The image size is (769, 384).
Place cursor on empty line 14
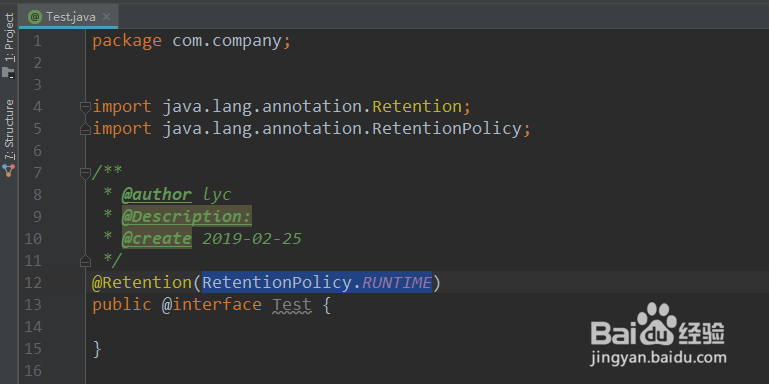coord(427,327)
